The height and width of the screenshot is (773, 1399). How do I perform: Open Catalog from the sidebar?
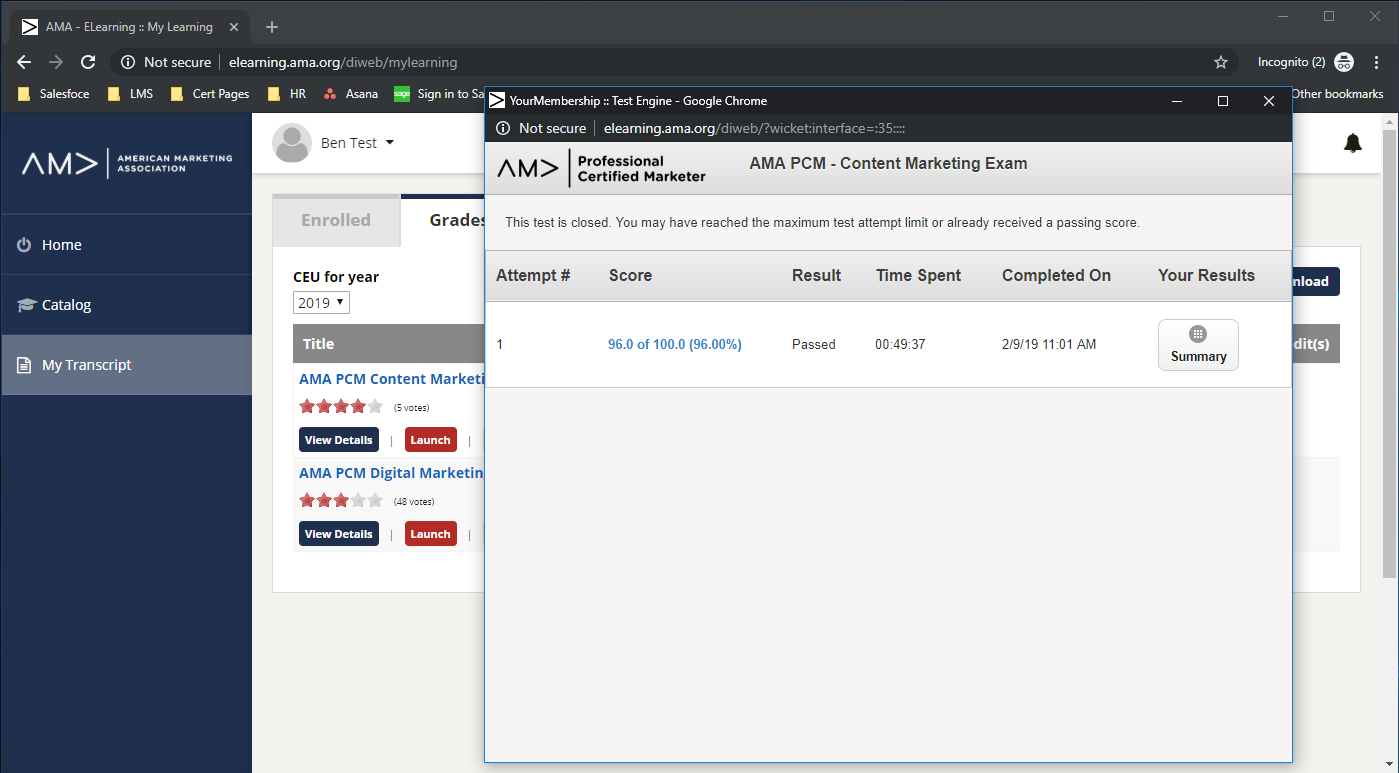[64, 304]
